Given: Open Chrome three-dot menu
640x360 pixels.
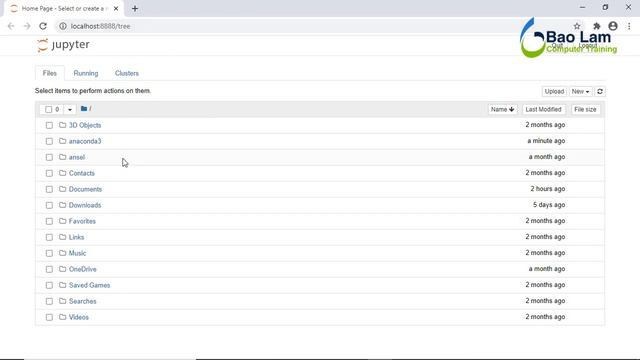Looking at the screenshot, I should coord(629,26).
